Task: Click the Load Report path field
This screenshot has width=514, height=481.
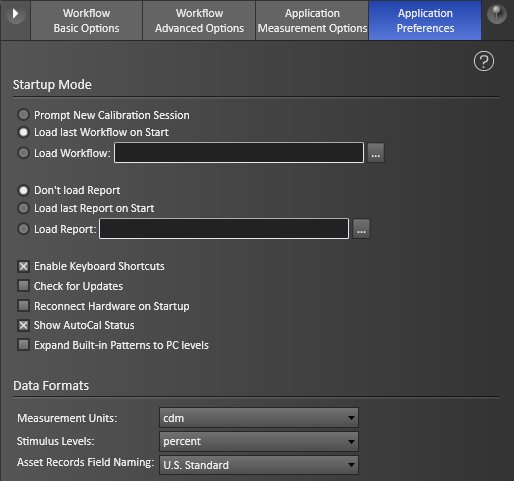Action: (224, 229)
